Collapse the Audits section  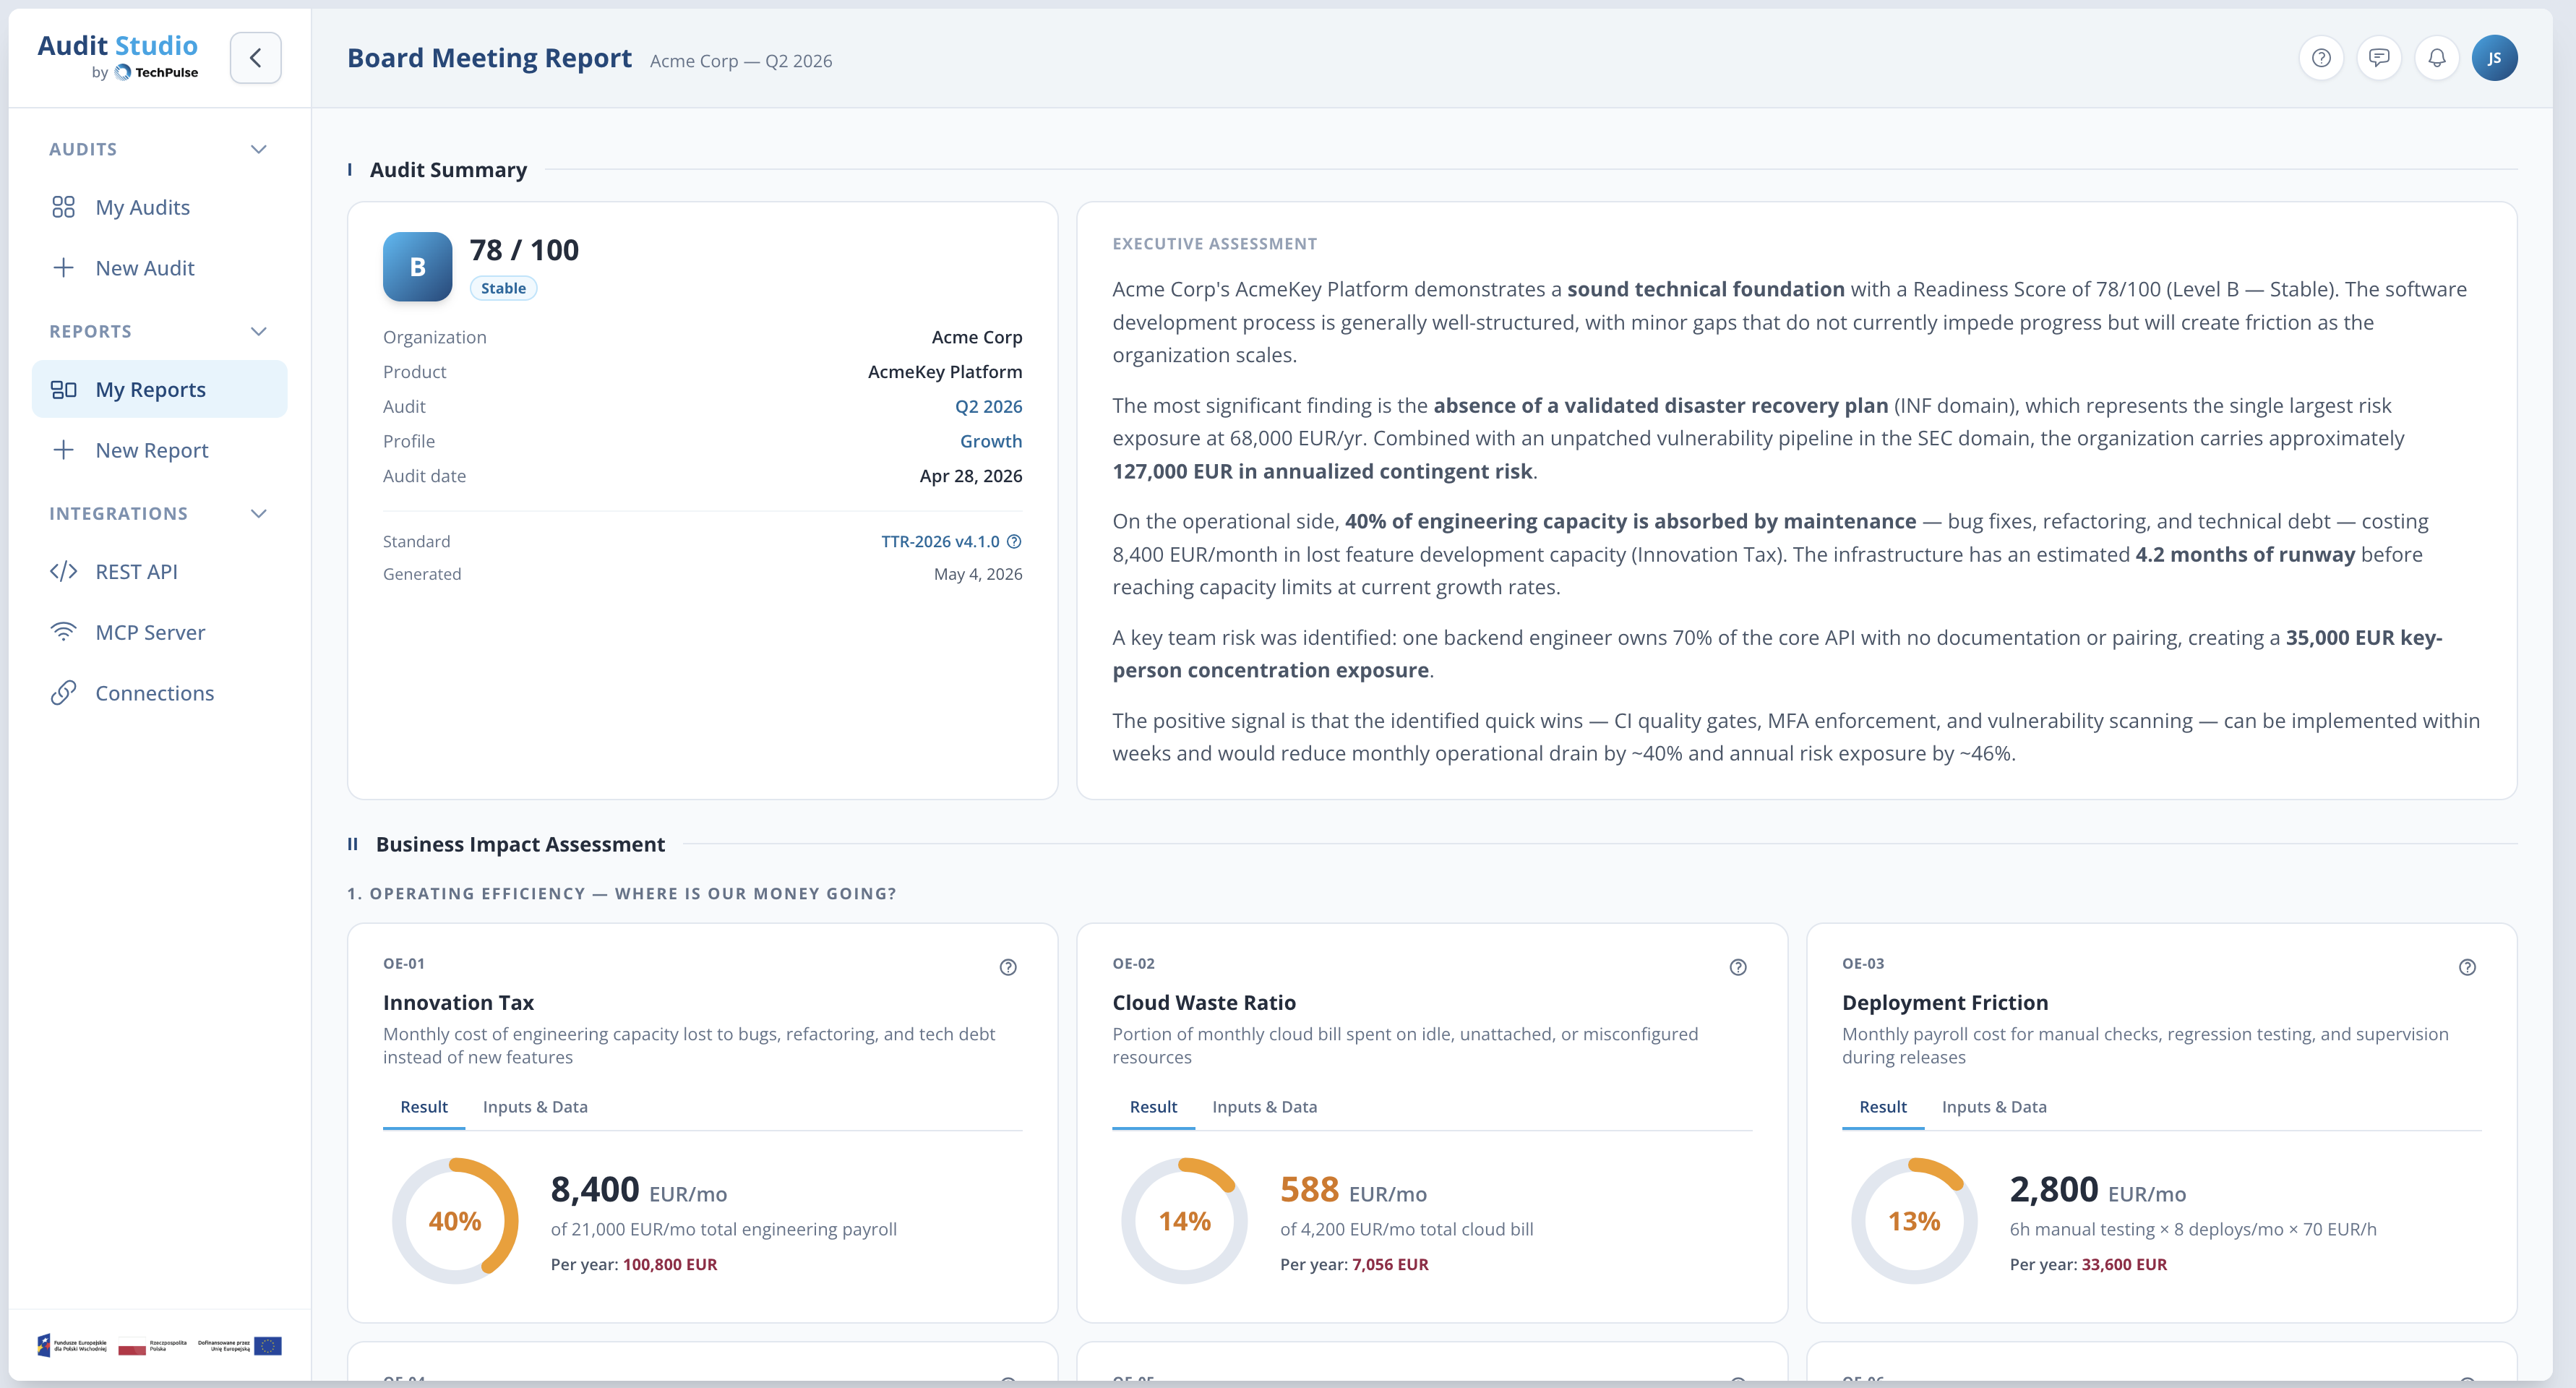click(259, 149)
